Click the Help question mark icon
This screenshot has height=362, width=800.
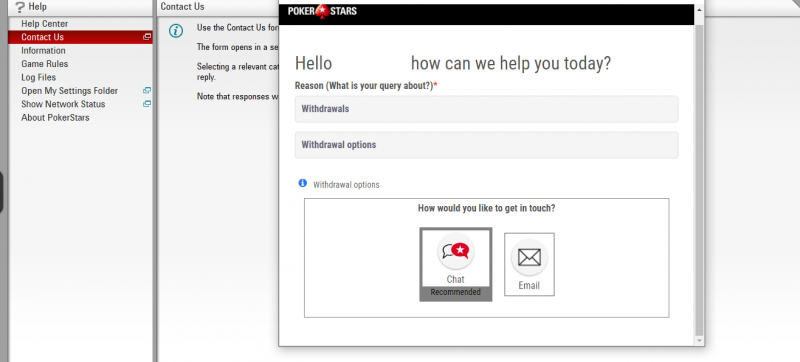[20, 8]
